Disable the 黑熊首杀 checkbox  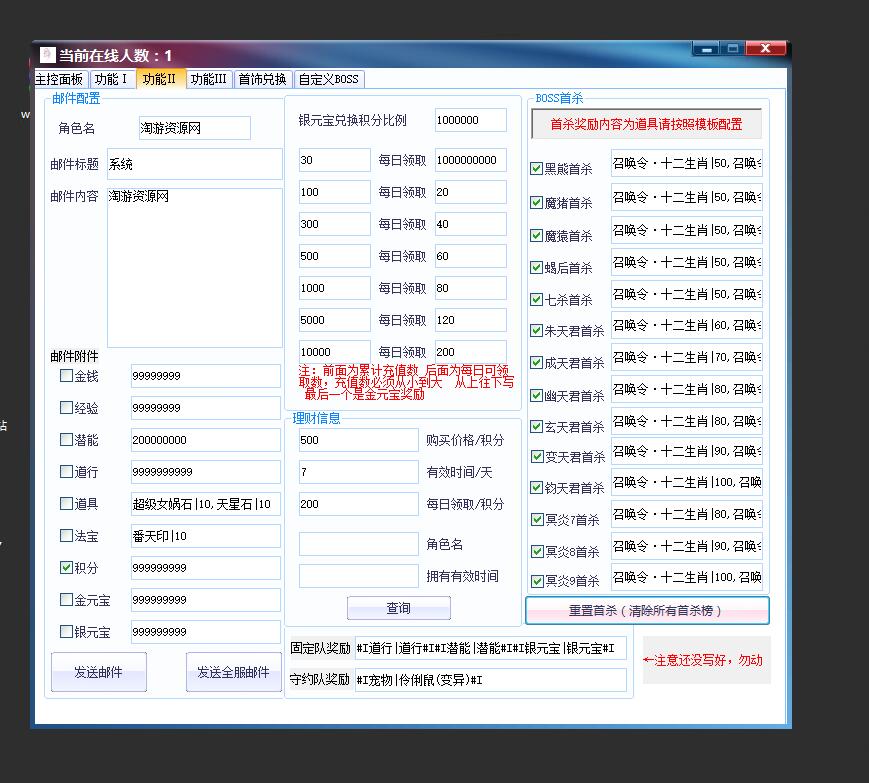pos(537,169)
